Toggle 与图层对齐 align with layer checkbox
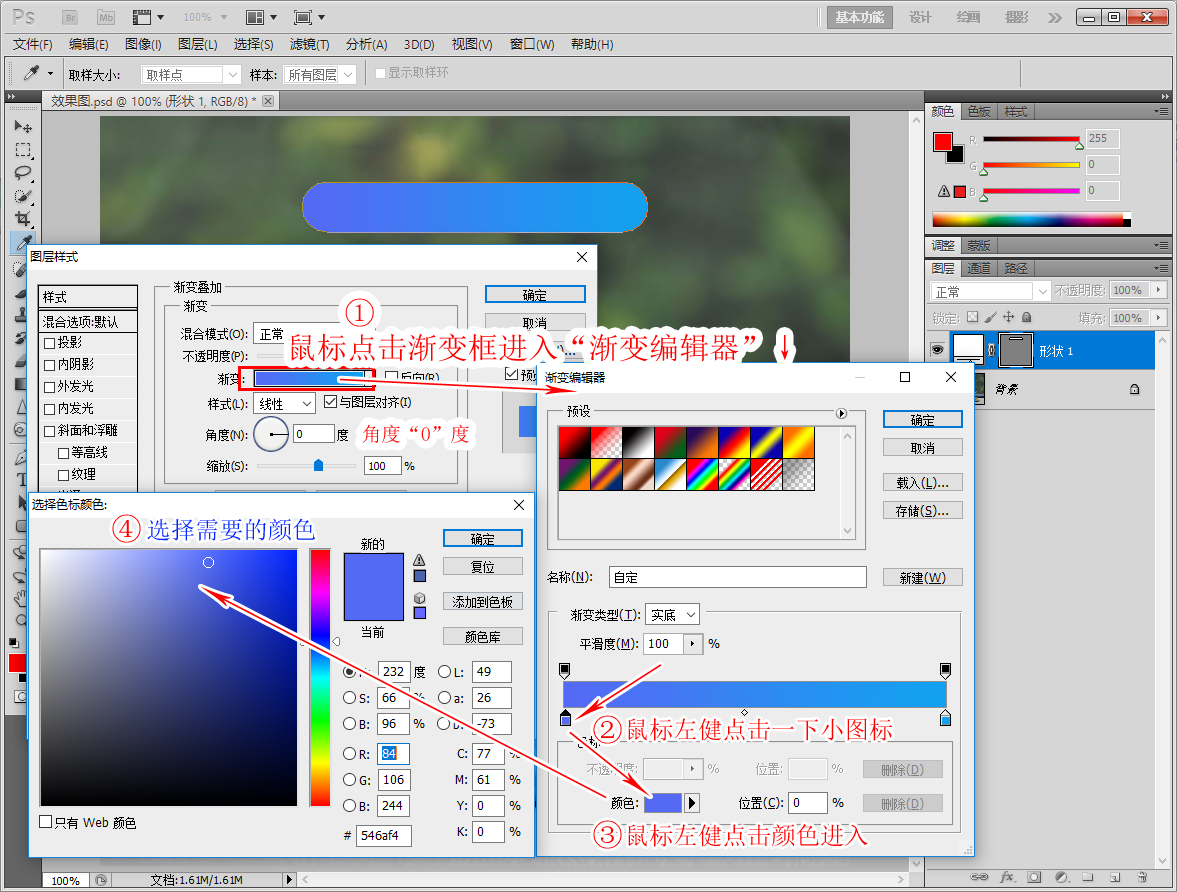This screenshot has height=892, width=1177. [331, 403]
